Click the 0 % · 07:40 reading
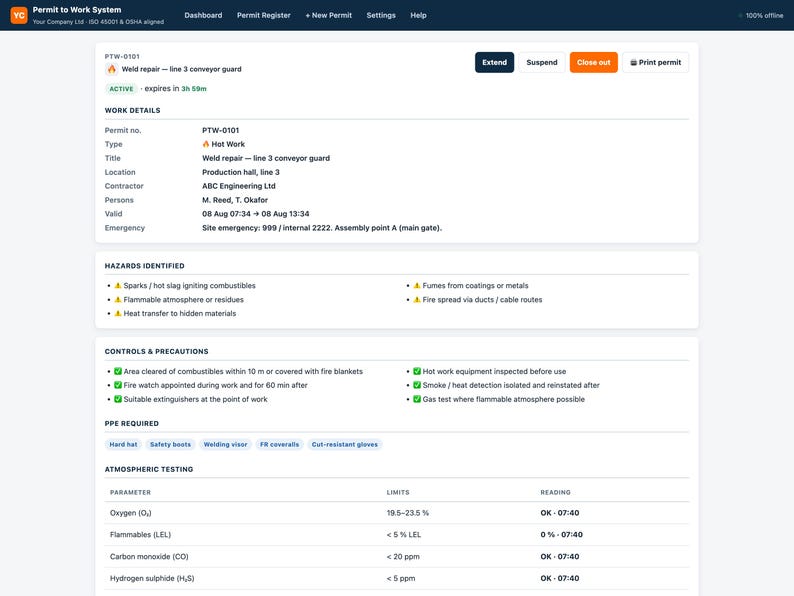The image size is (794, 596). tap(562, 535)
